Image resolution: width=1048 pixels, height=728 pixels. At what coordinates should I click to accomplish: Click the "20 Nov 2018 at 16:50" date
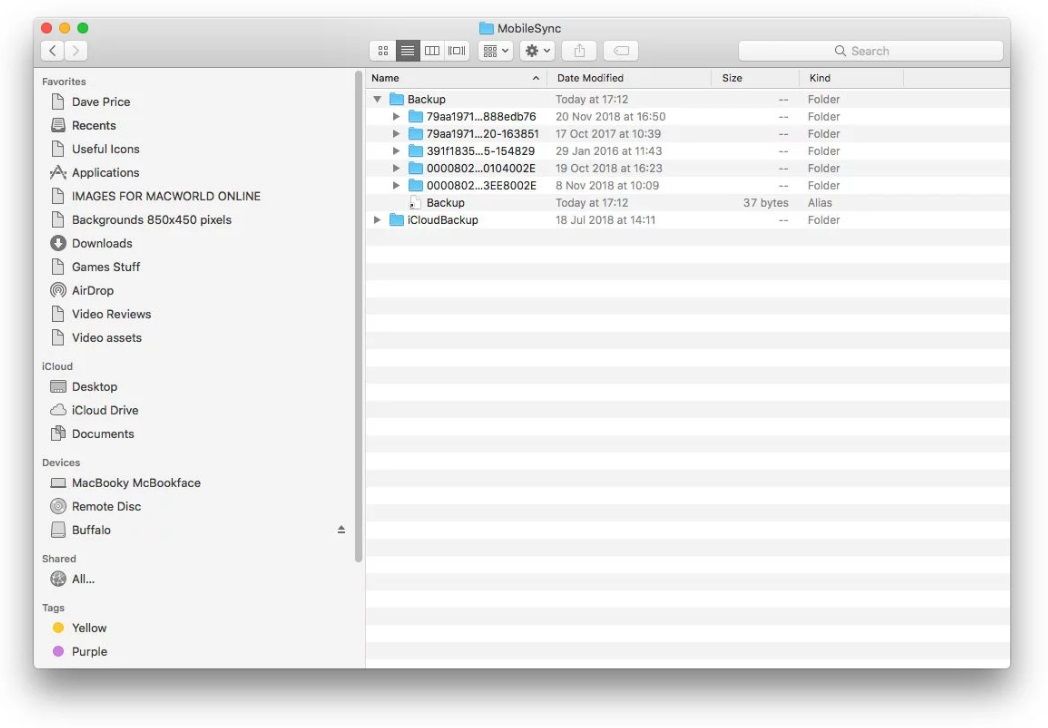coord(610,116)
